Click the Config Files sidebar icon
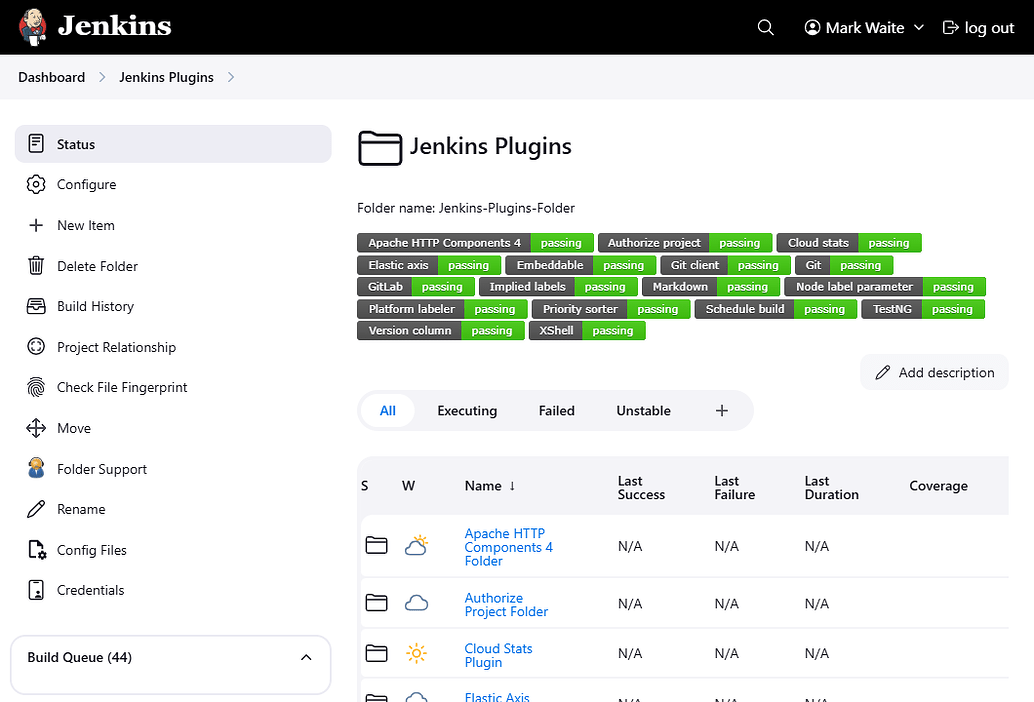The width and height of the screenshot is (1034, 702). coord(35,549)
